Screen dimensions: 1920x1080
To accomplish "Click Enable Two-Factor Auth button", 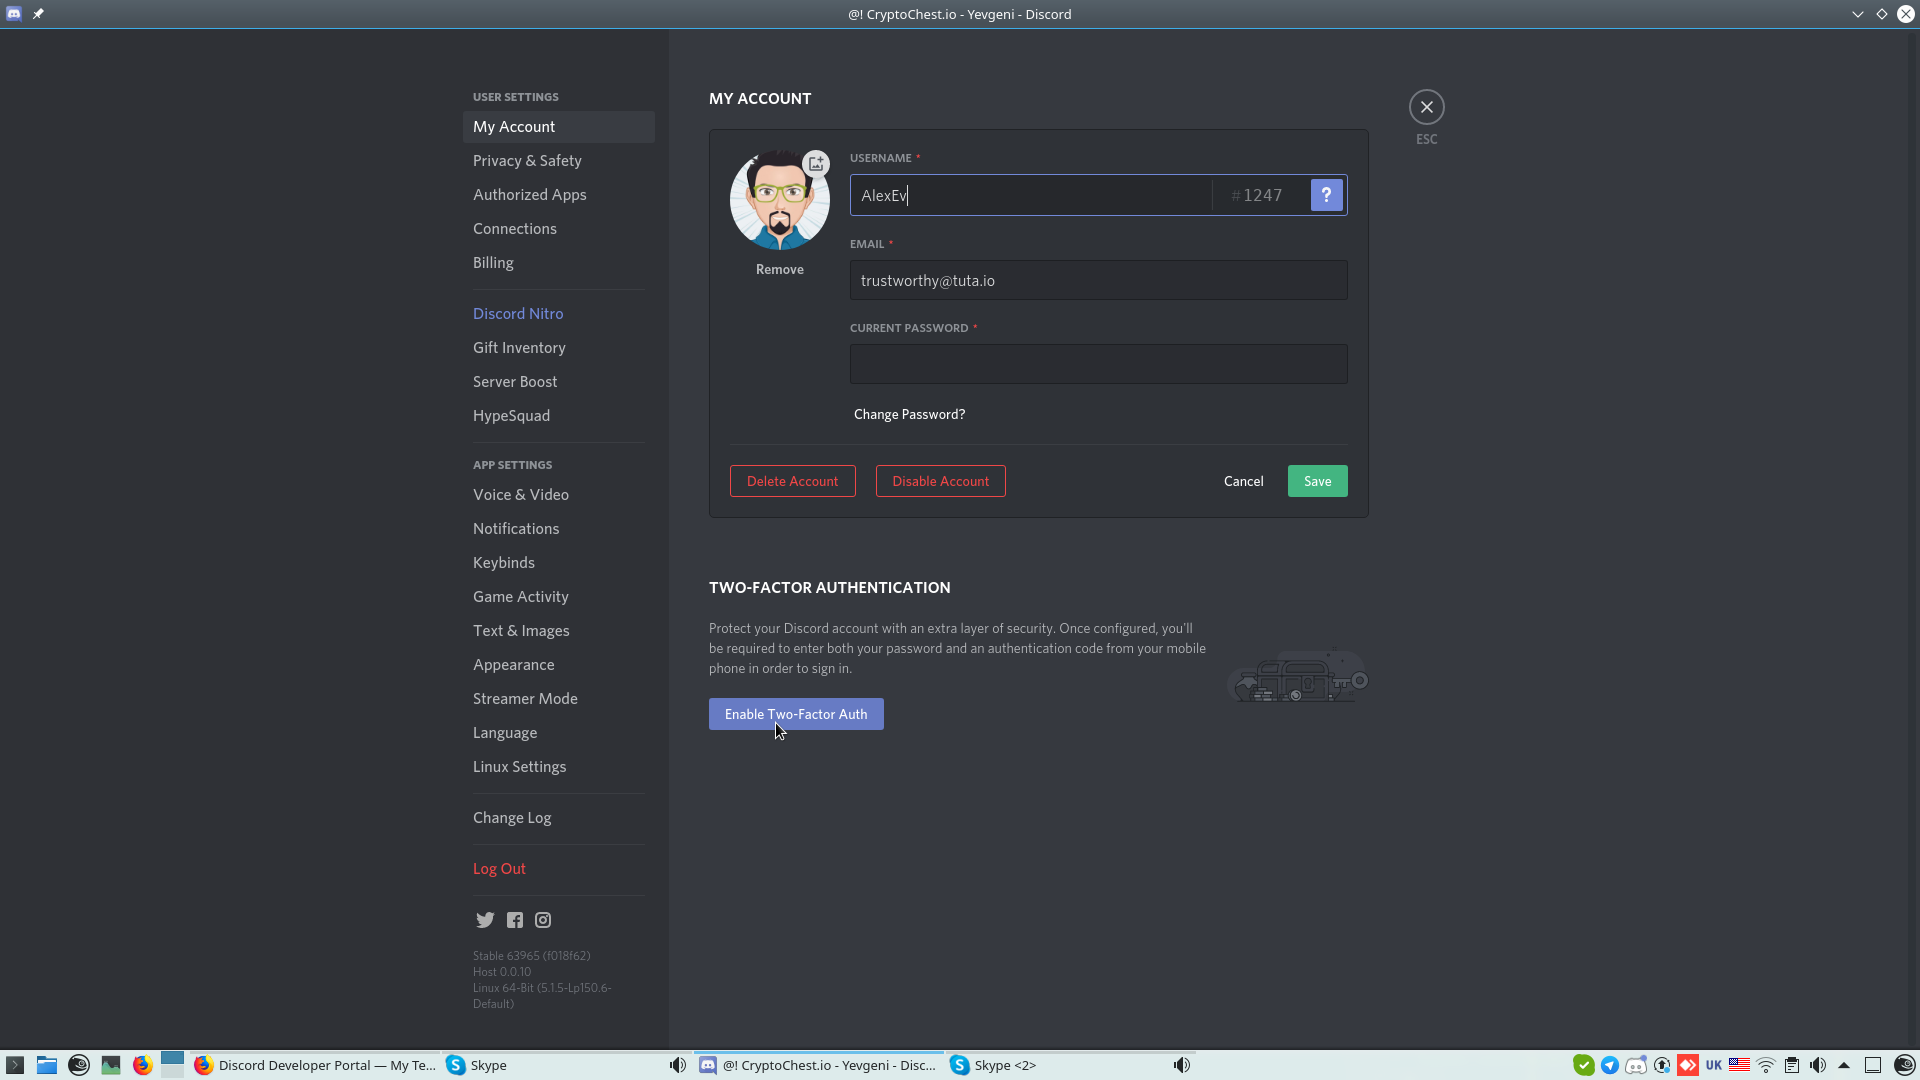I will 796,714.
